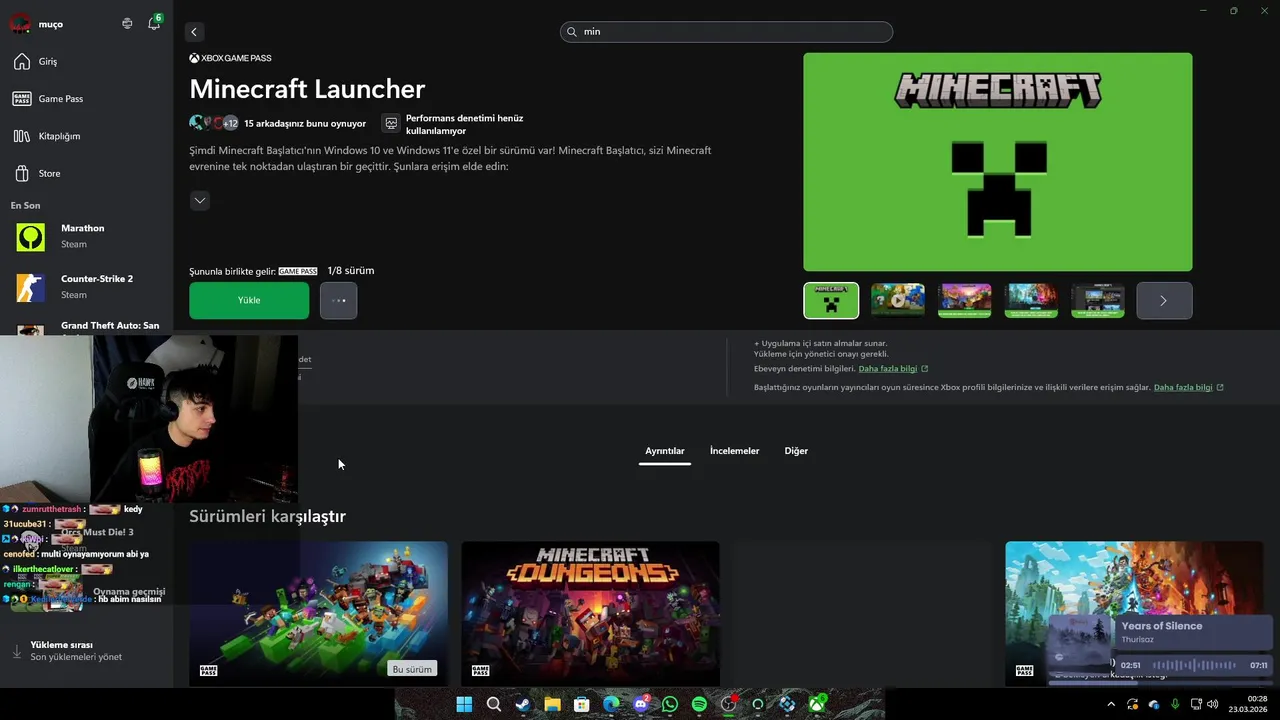Viewport: 1280px width, 720px height.
Task: Open first Daha fazla bilgi parental link
Action: (x=888, y=369)
